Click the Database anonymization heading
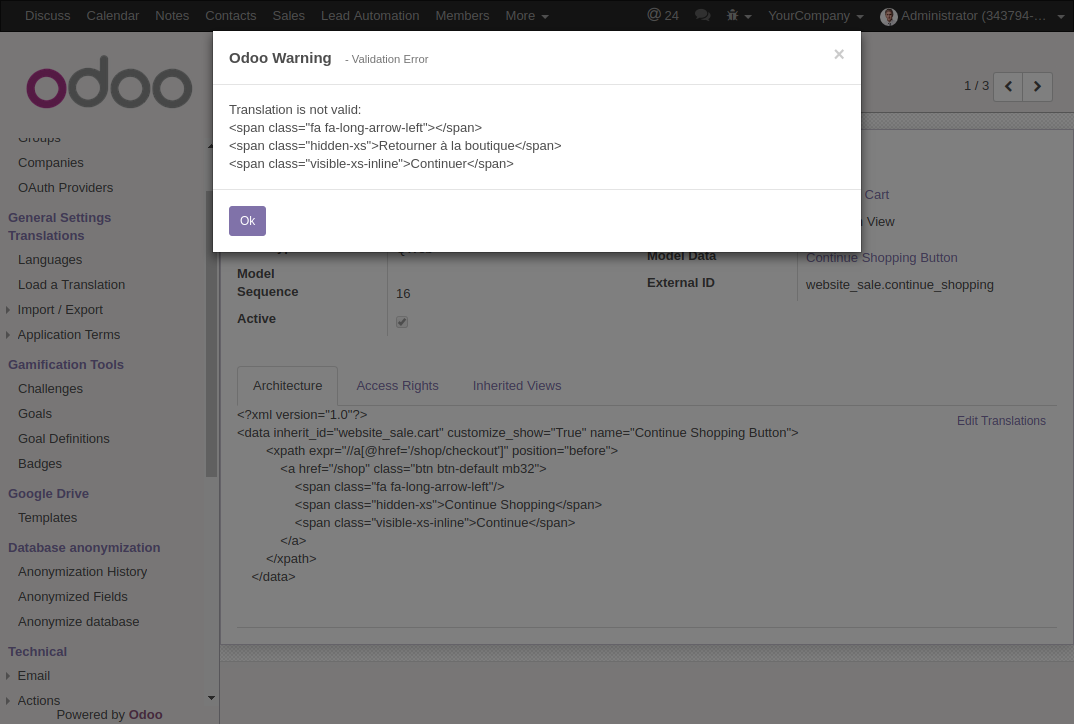The image size is (1074, 724). point(84,547)
